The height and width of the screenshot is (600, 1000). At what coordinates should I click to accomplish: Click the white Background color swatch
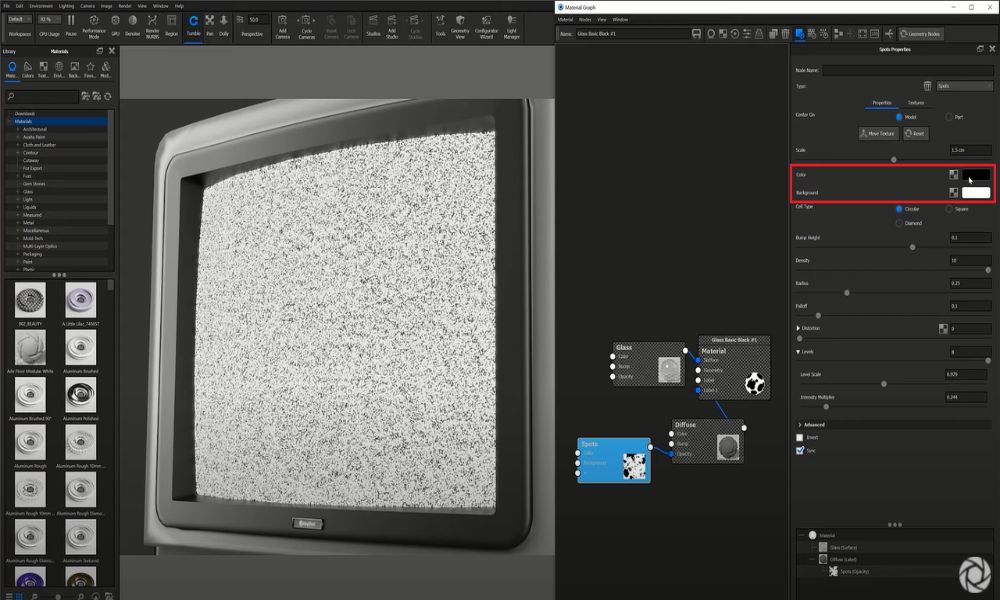tap(976, 192)
